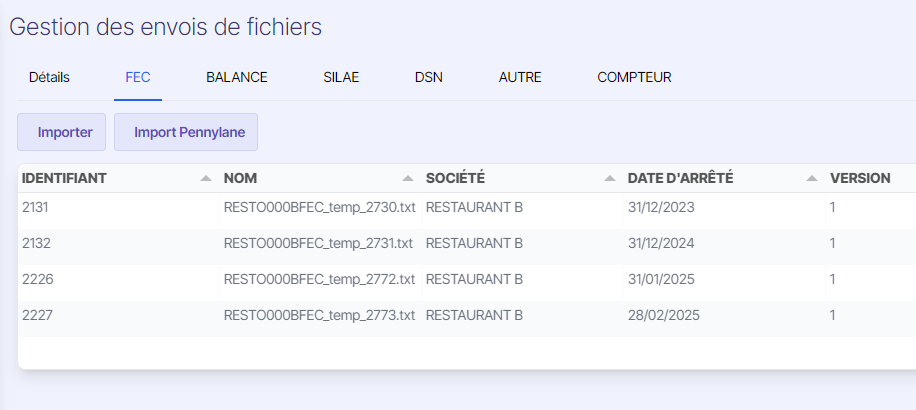Select row with identifier 2131

pyautogui.click(x=467, y=207)
